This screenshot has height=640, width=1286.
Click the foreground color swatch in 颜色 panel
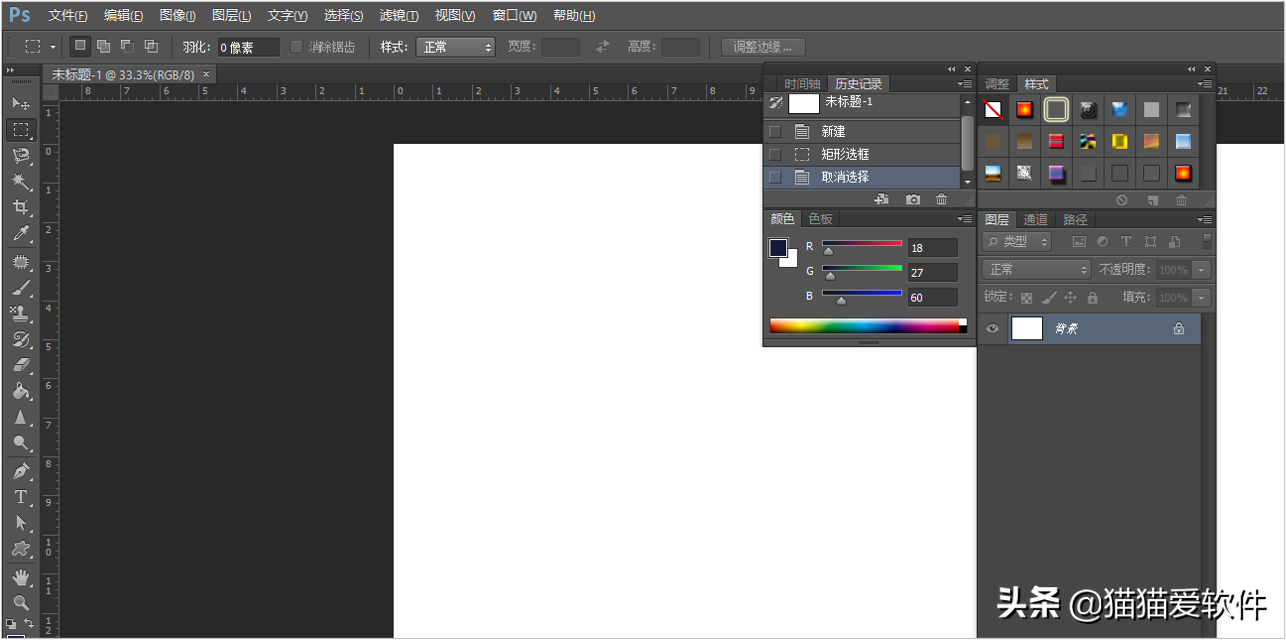[778, 249]
